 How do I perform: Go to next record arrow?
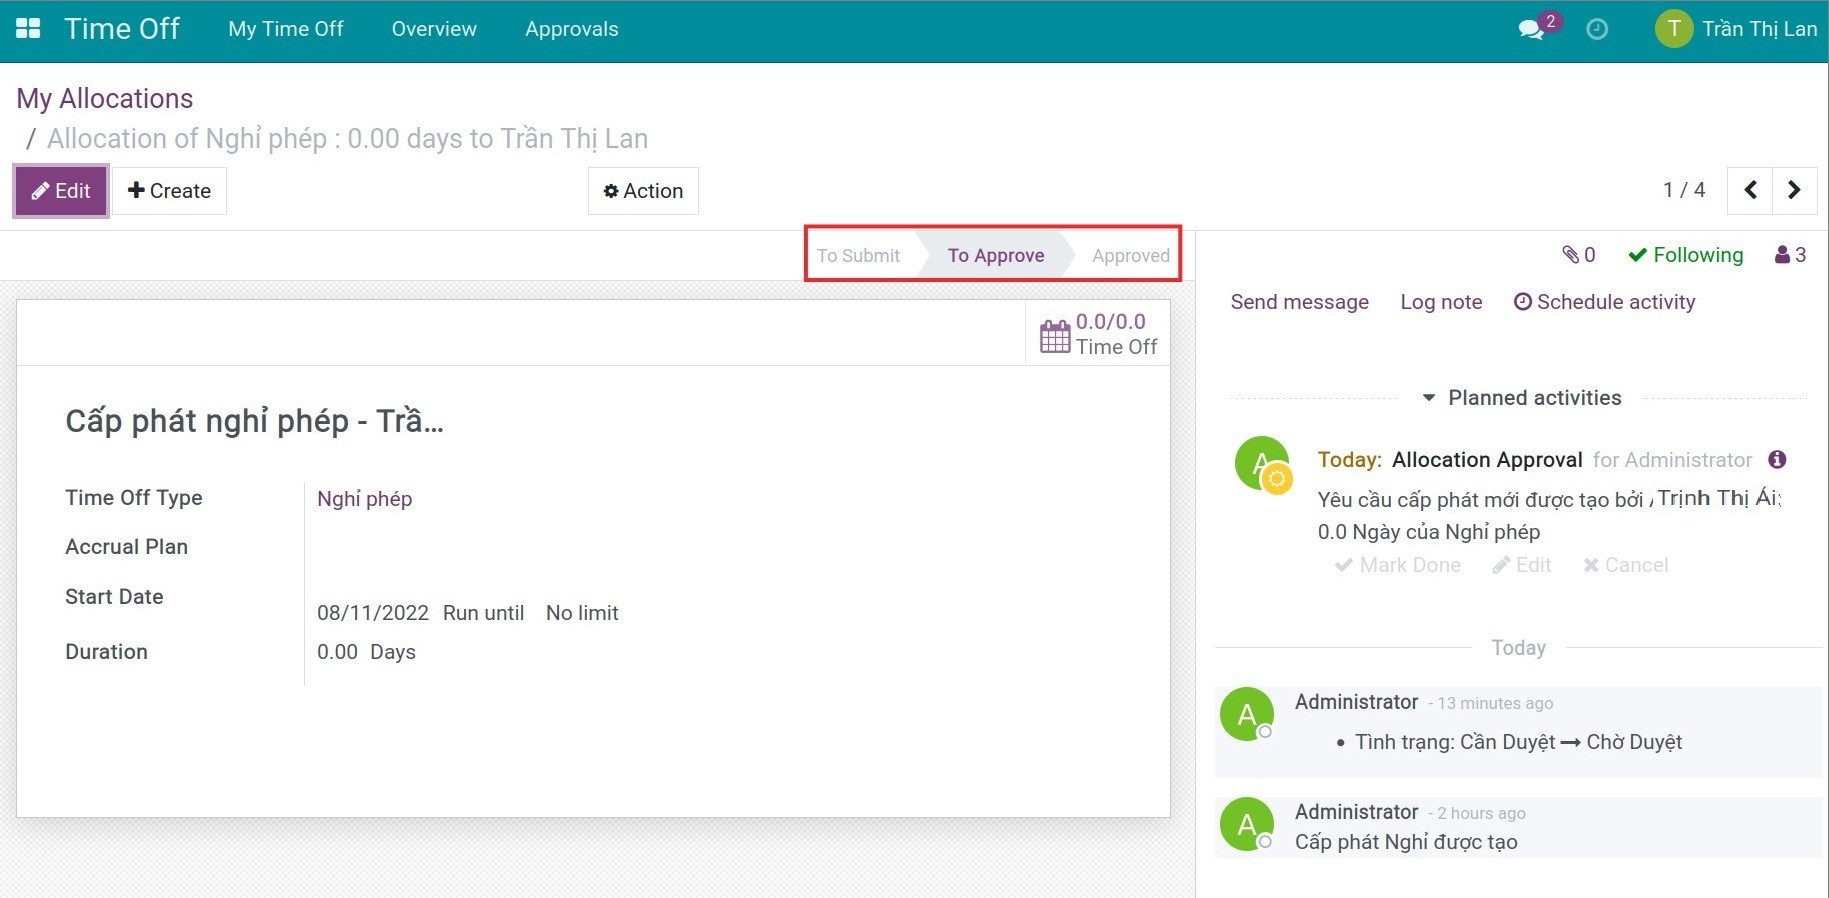point(1794,190)
